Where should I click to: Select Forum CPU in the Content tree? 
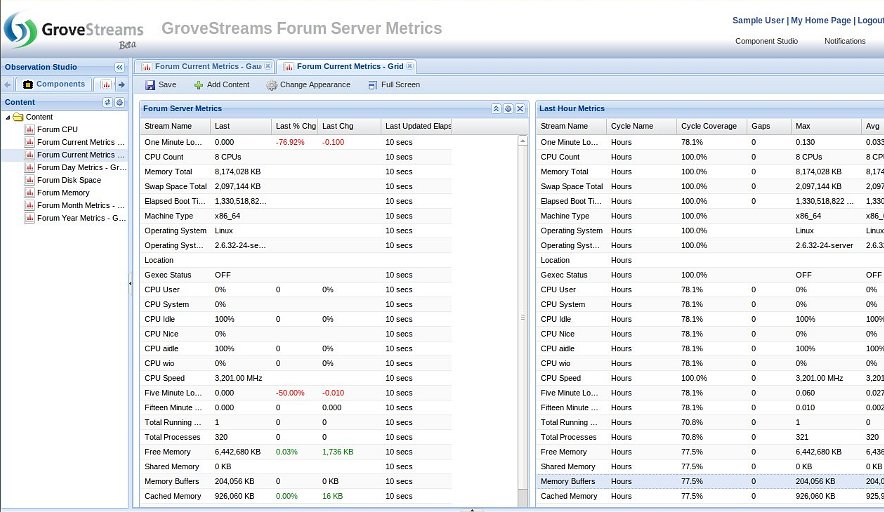pyautogui.click(x=56, y=129)
